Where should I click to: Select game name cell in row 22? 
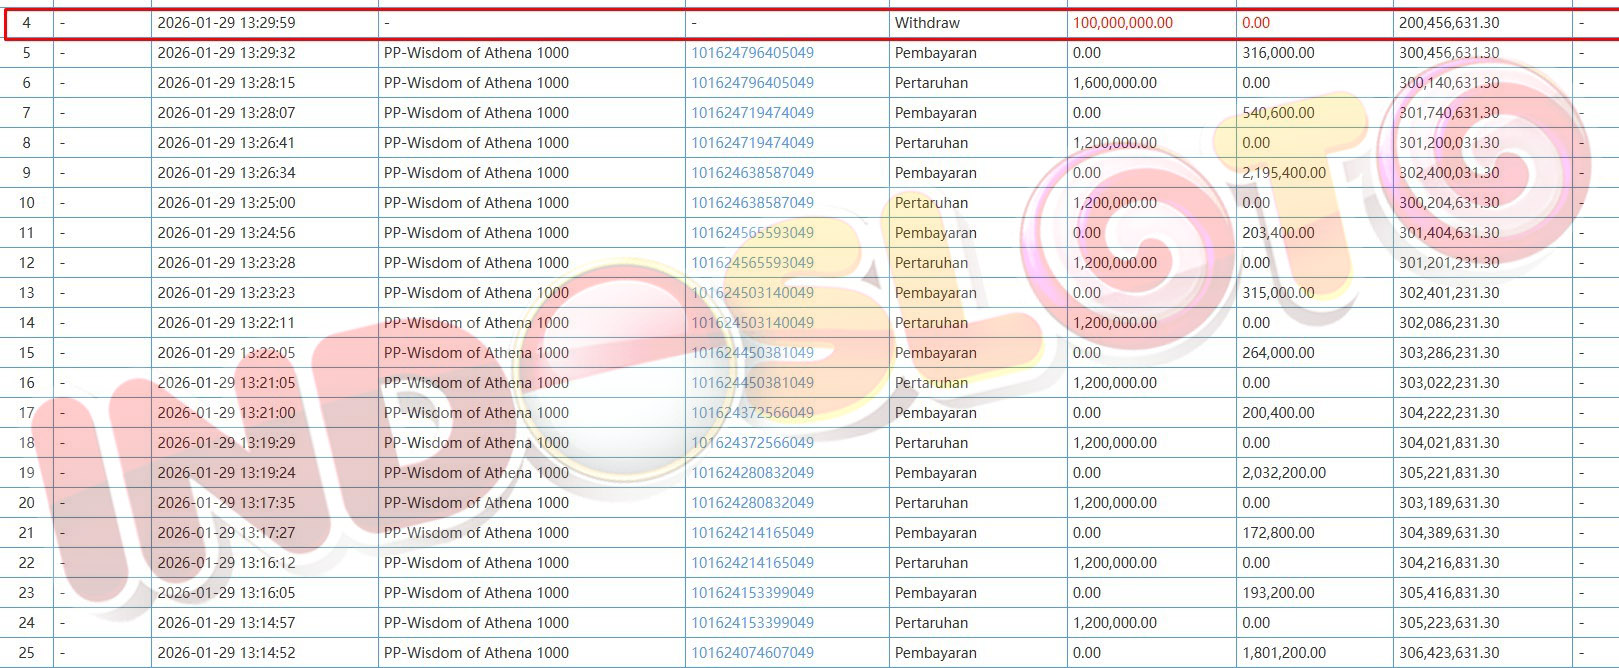click(x=476, y=563)
